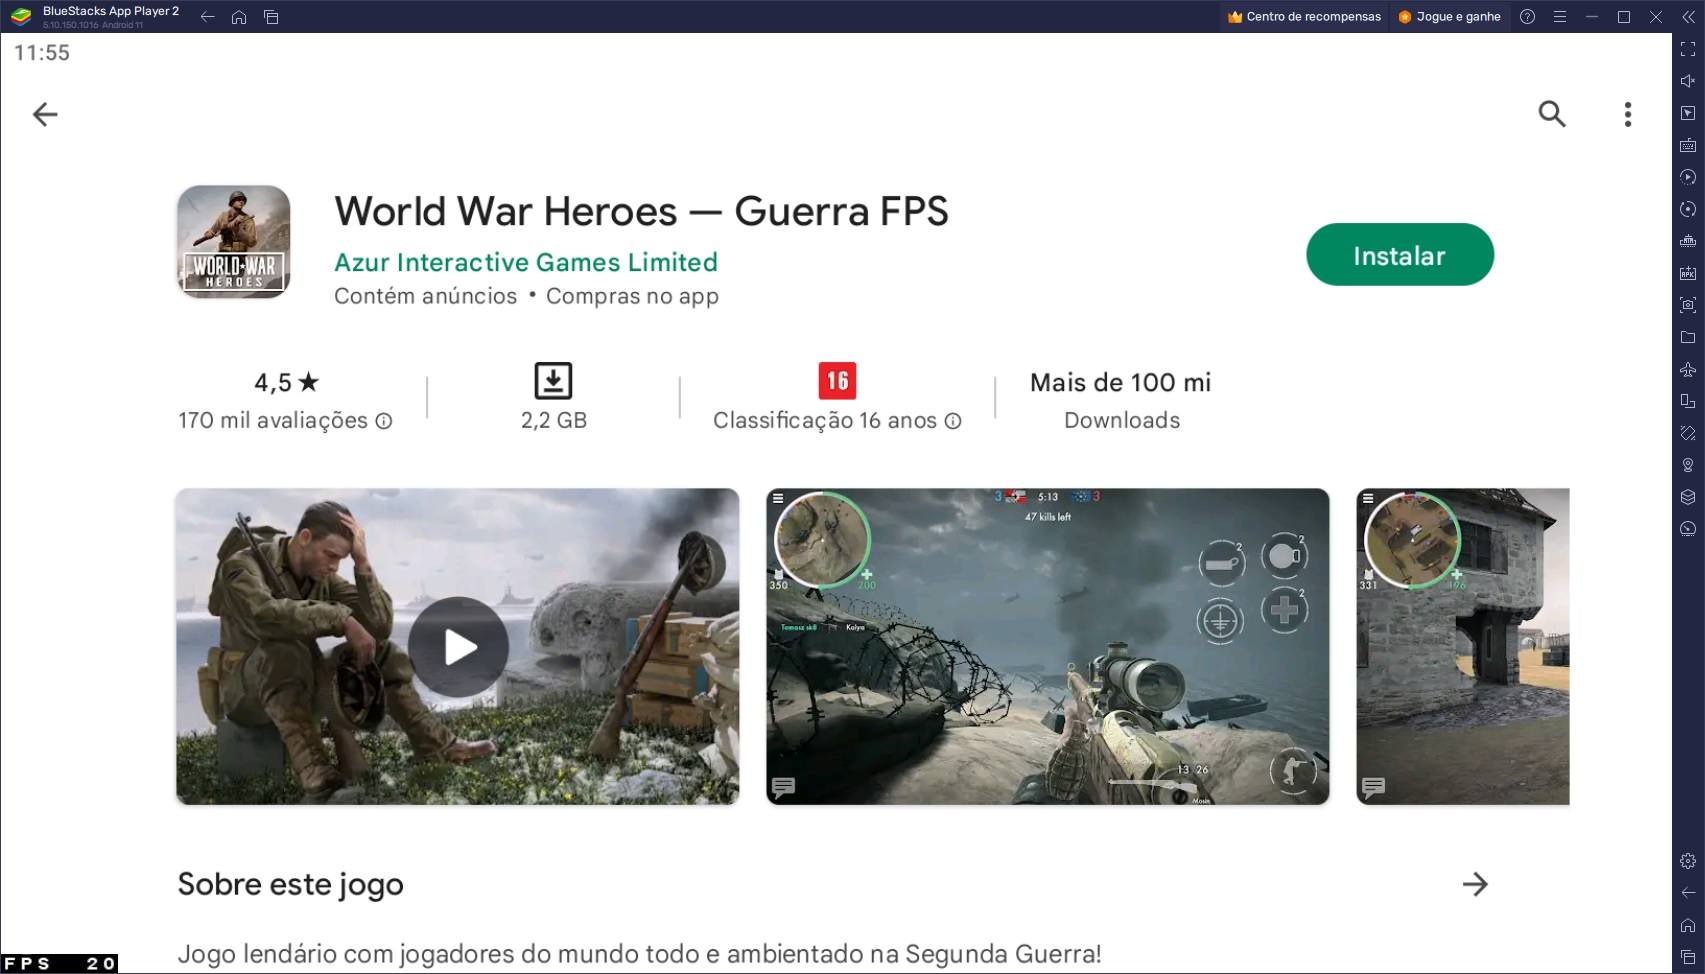Open the multi-instance building icon

[1688, 241]
